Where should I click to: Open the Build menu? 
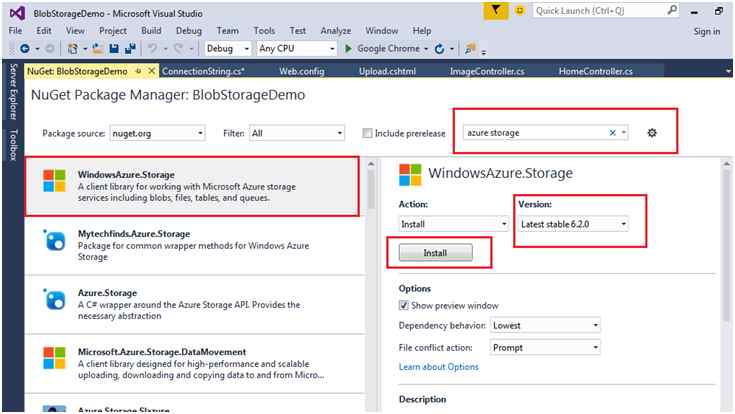point(151,30)
